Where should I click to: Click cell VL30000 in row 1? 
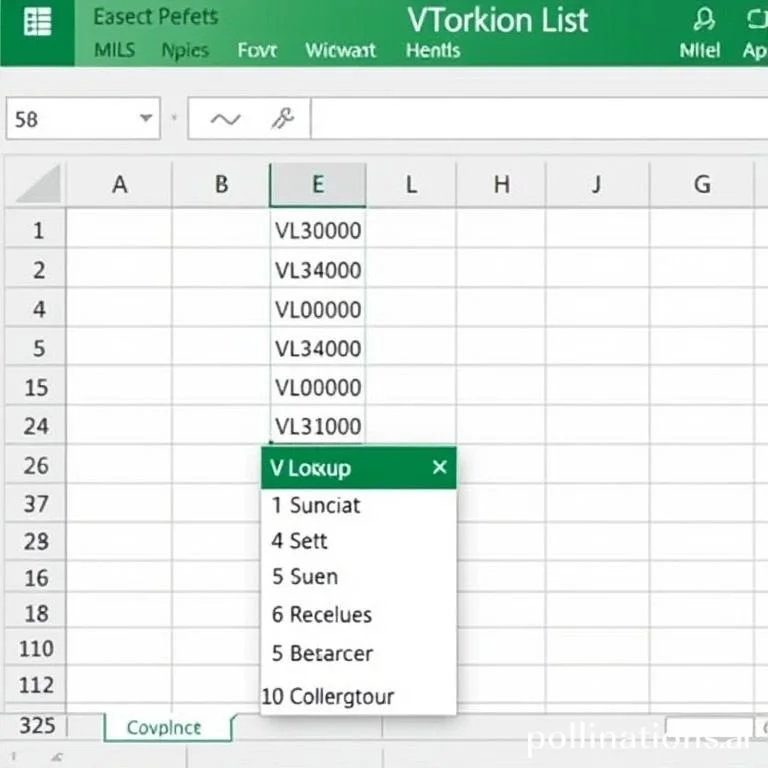point(318,230)
